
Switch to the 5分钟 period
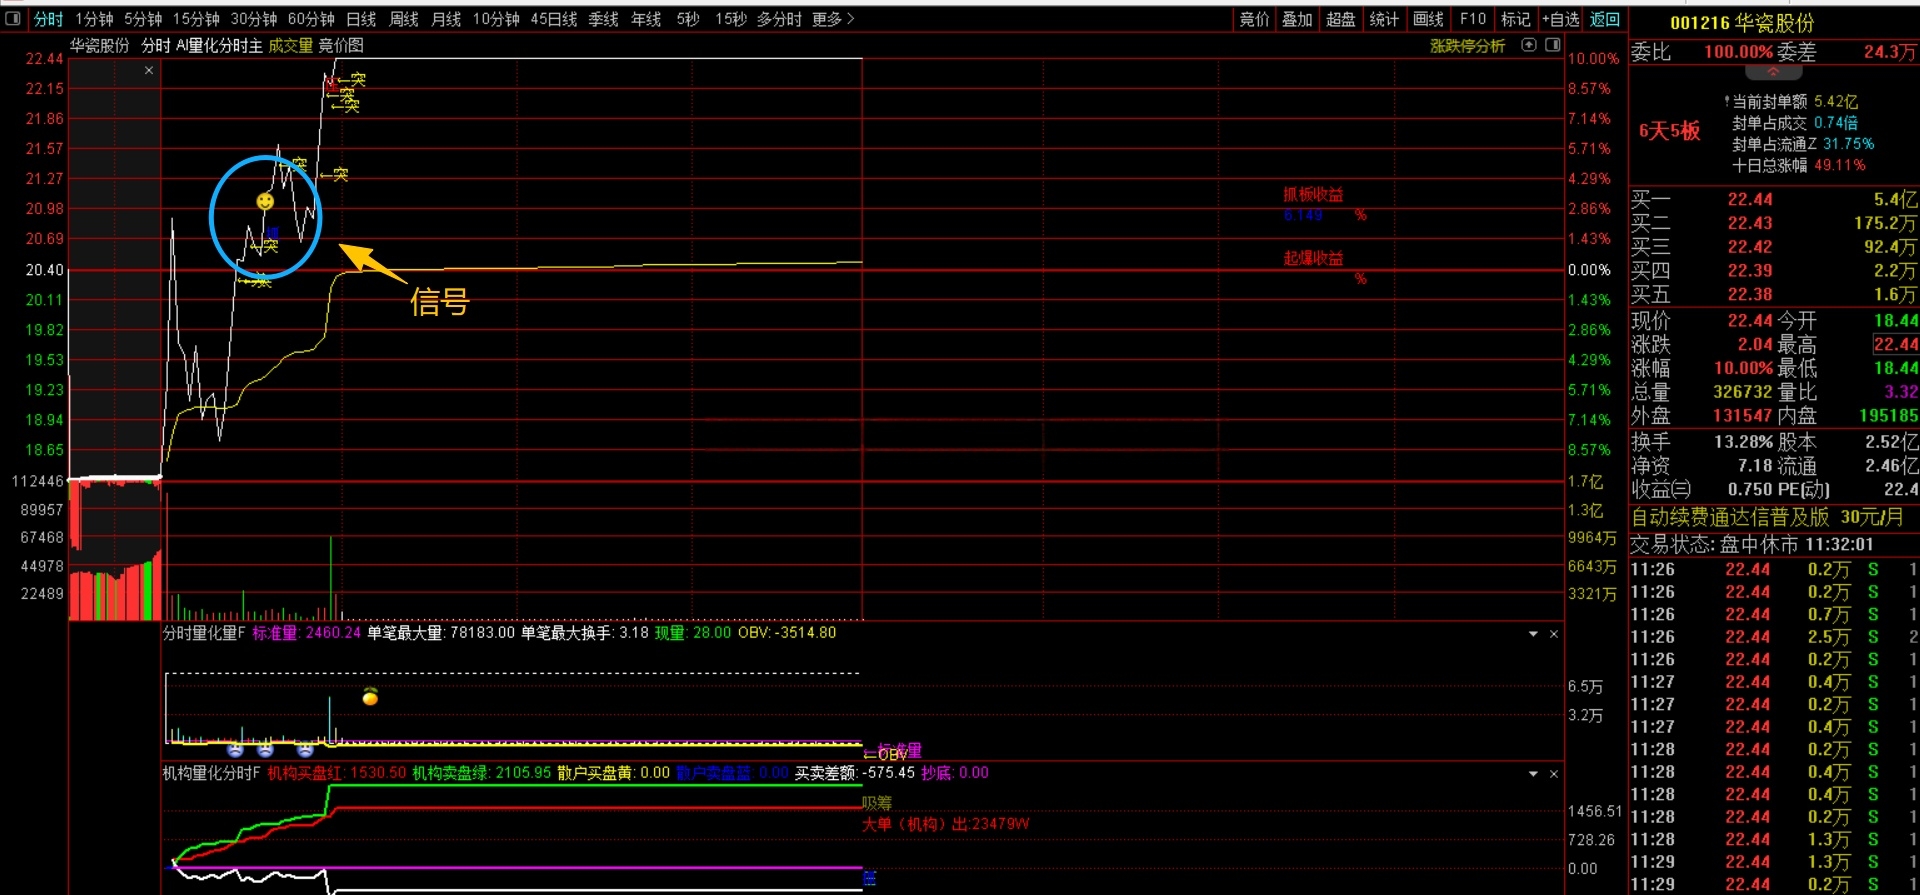tap(143, 19)
